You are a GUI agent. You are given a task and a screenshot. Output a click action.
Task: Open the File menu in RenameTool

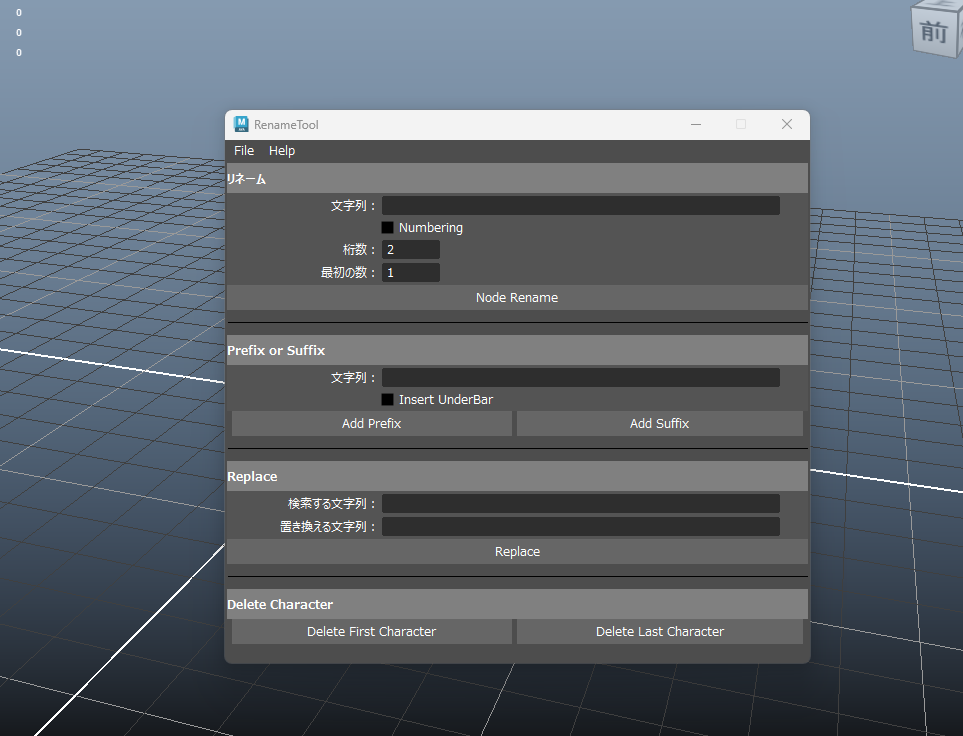click(244, 151)
